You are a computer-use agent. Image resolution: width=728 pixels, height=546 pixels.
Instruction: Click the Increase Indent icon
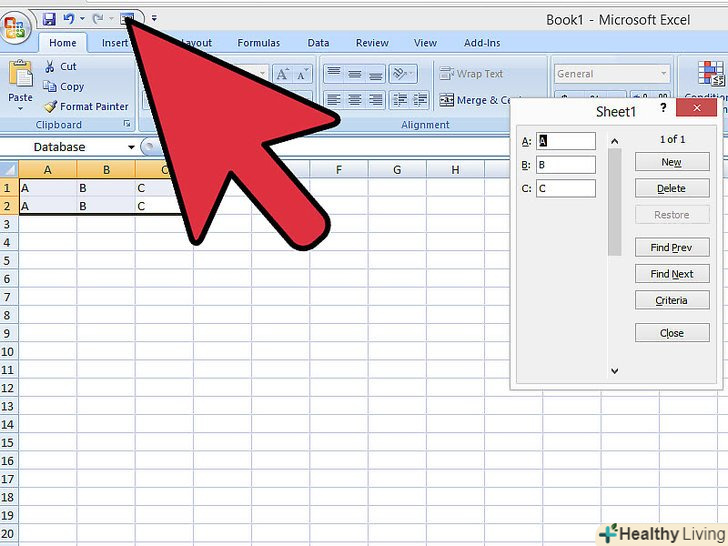pos(420,100)
